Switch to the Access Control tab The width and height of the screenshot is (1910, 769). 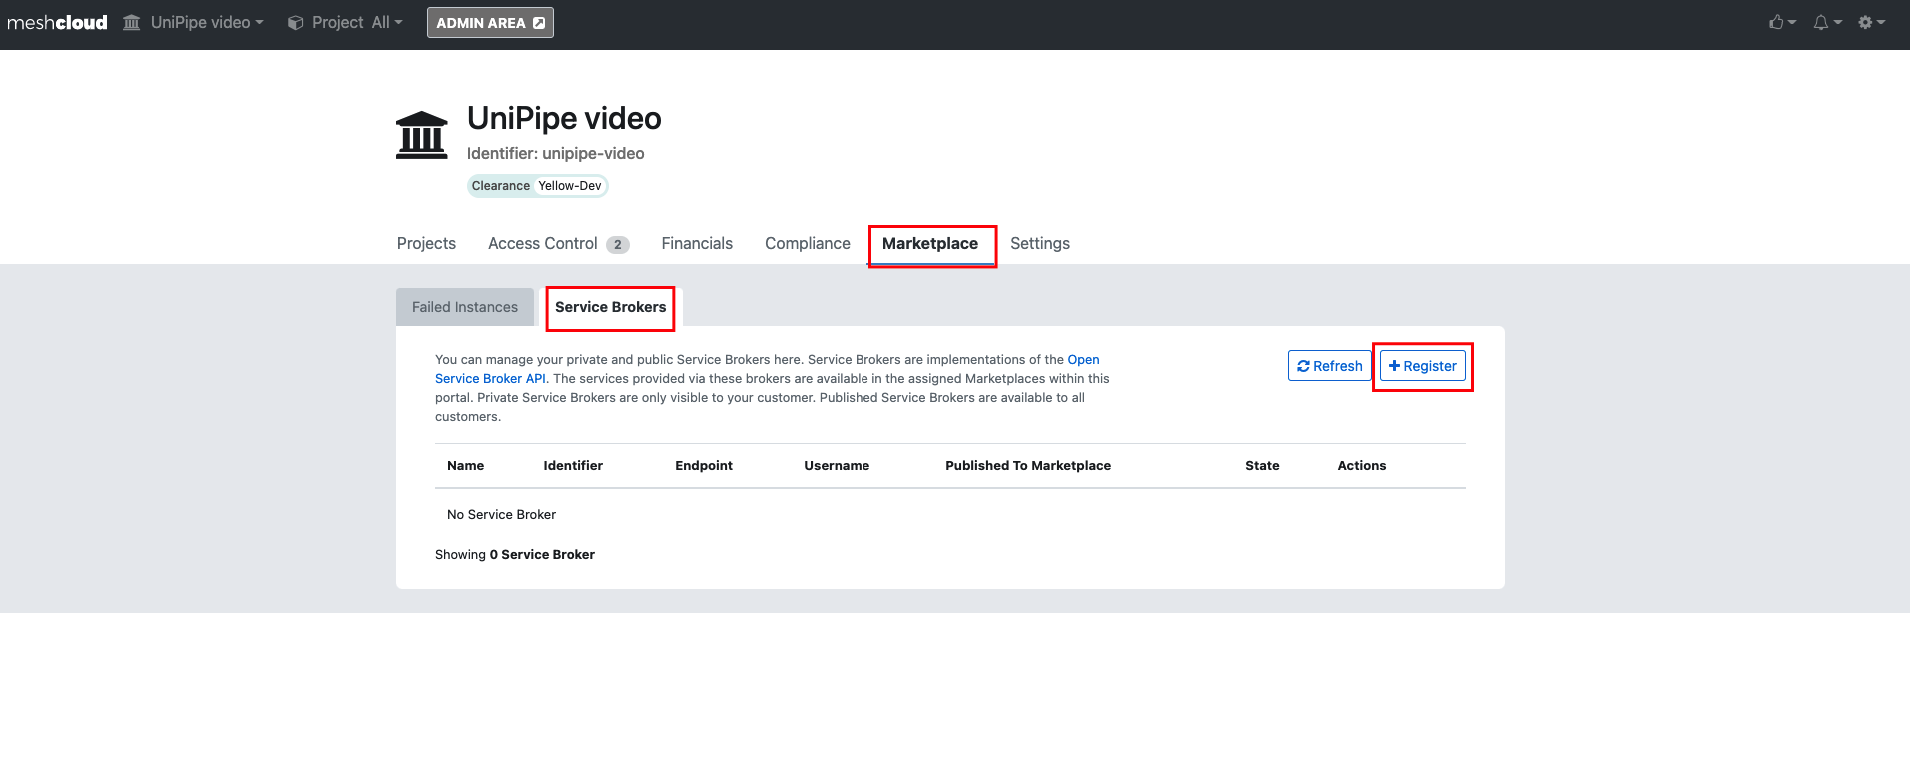pyautogui.click(x=558, y=243)
